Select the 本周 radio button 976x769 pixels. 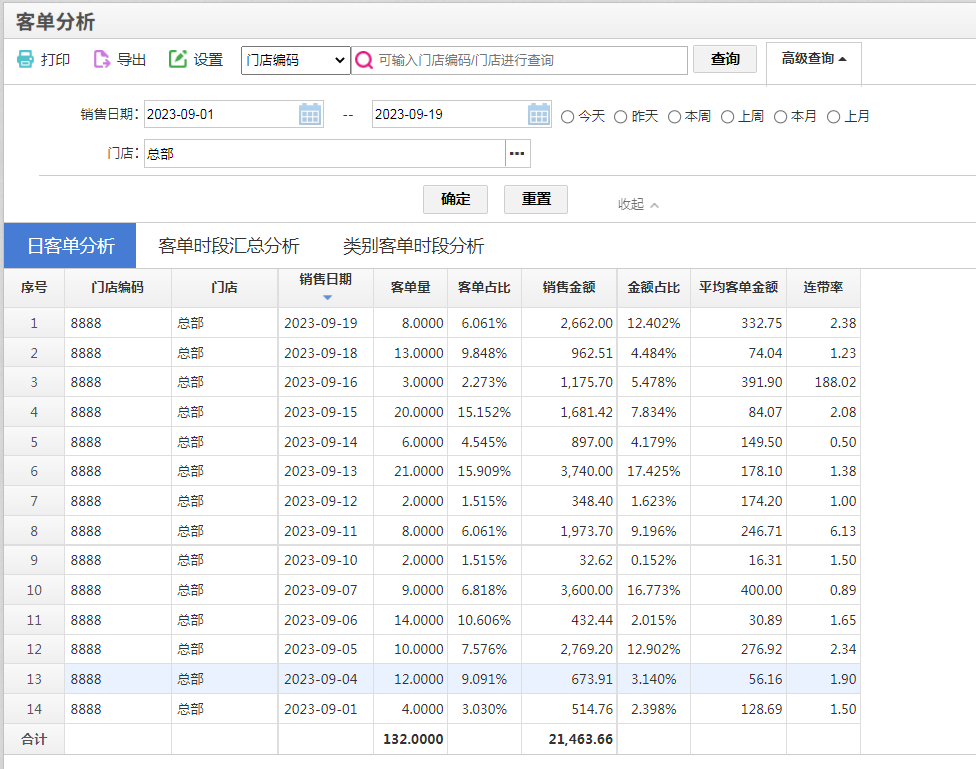pos(674,116)
